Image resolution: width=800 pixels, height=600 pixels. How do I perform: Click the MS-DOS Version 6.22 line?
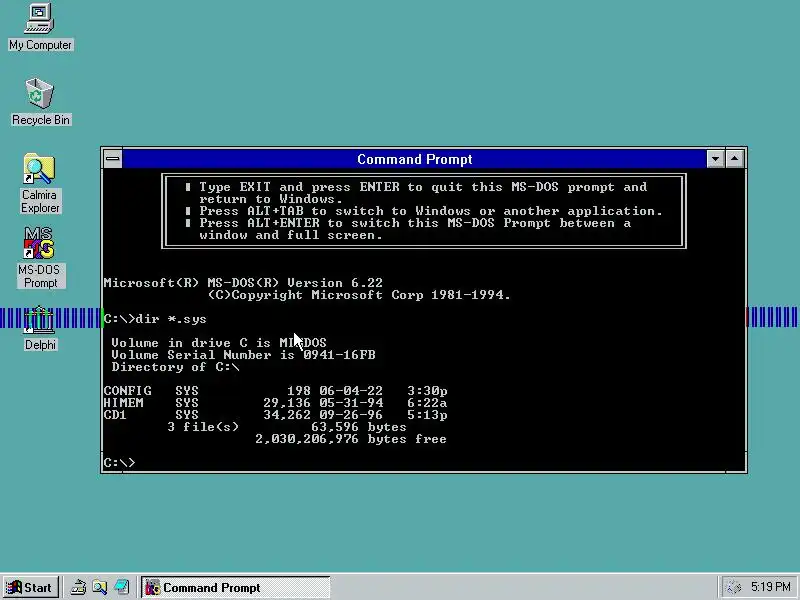(243, 283)
